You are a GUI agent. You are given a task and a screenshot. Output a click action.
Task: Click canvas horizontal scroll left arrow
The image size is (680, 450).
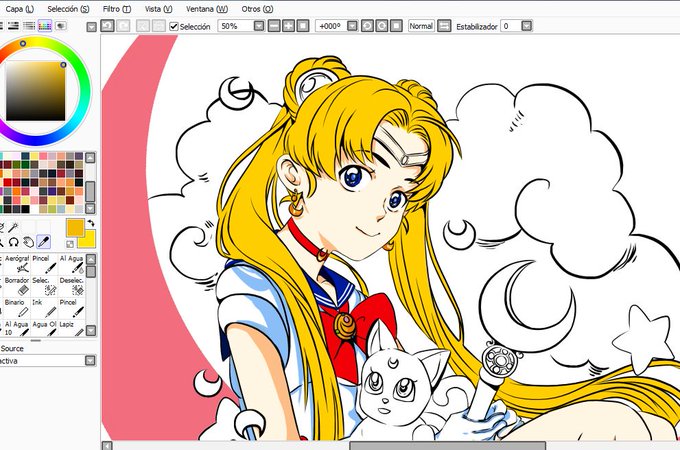[x=107, y=445]
